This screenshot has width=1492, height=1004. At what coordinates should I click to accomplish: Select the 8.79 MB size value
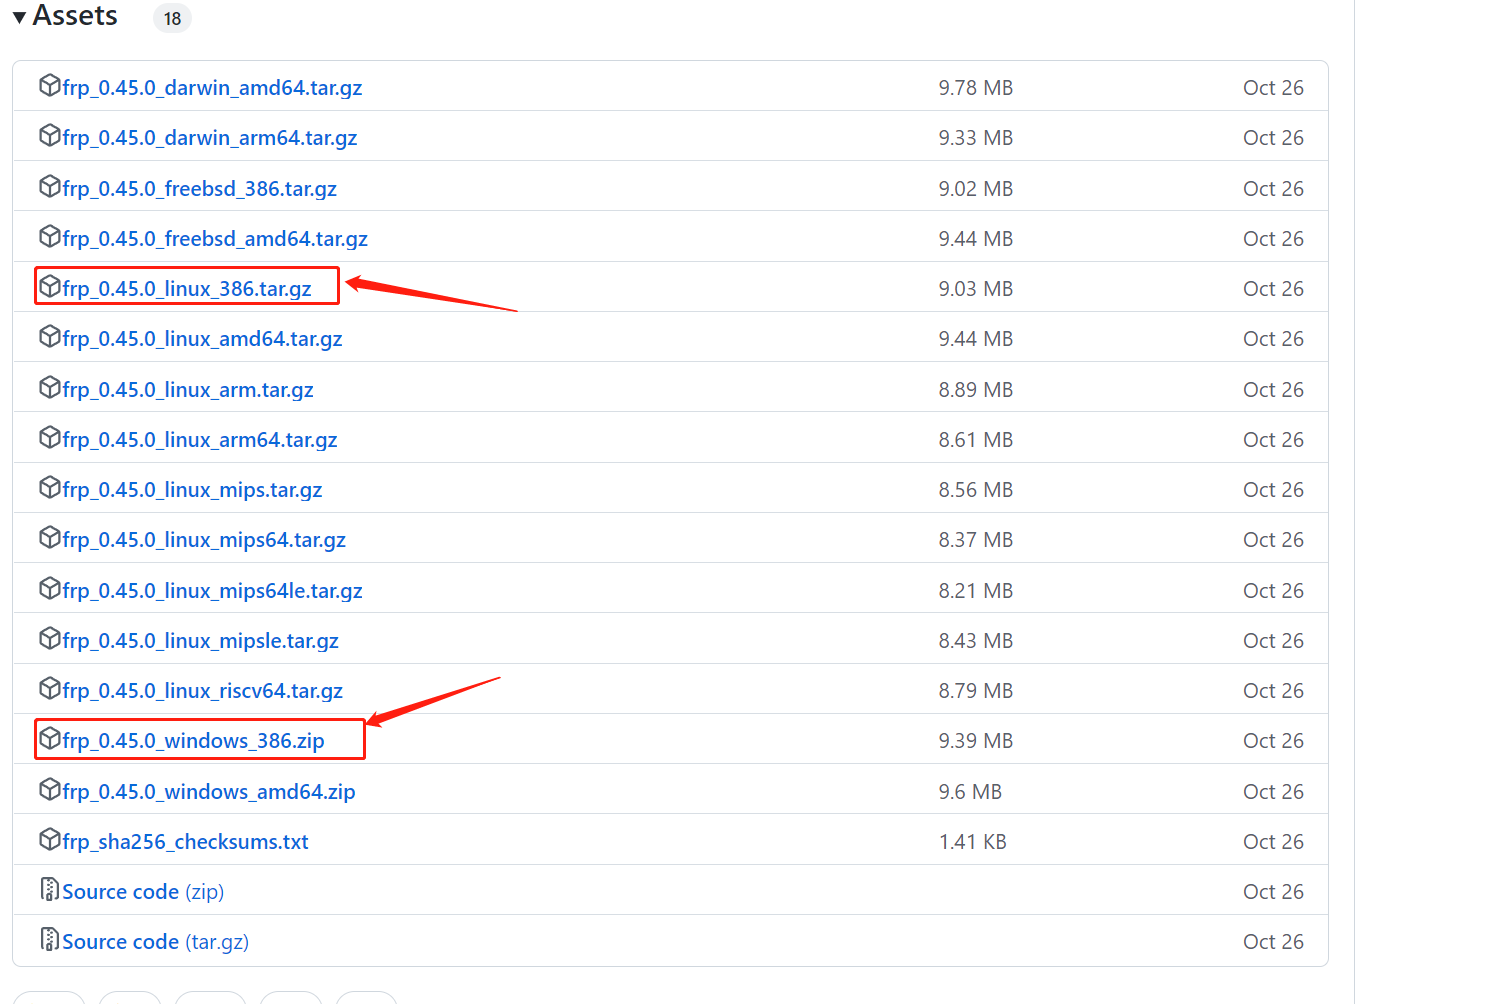pyautogui.click(x=975, y=691)
